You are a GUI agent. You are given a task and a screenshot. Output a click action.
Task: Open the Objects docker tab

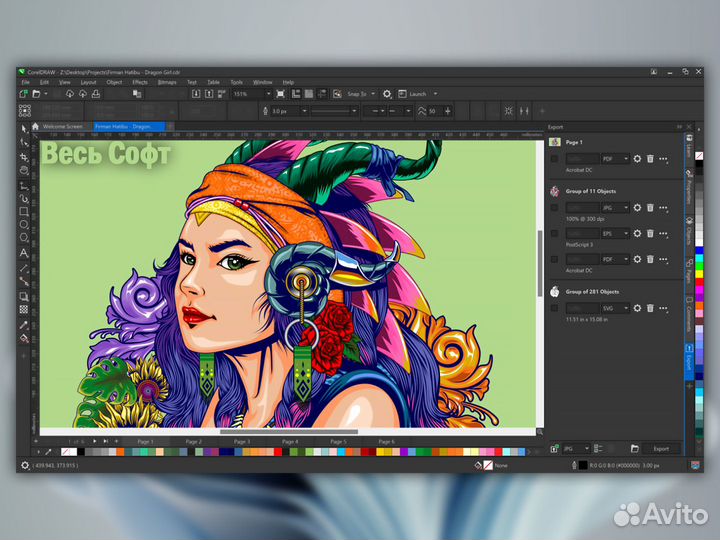pos(689,231)
